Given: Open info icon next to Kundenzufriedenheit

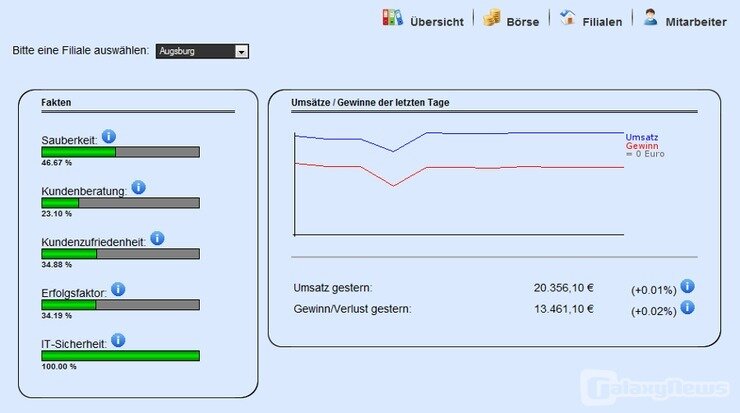Looking at the screenshot, I should point(157,238).
